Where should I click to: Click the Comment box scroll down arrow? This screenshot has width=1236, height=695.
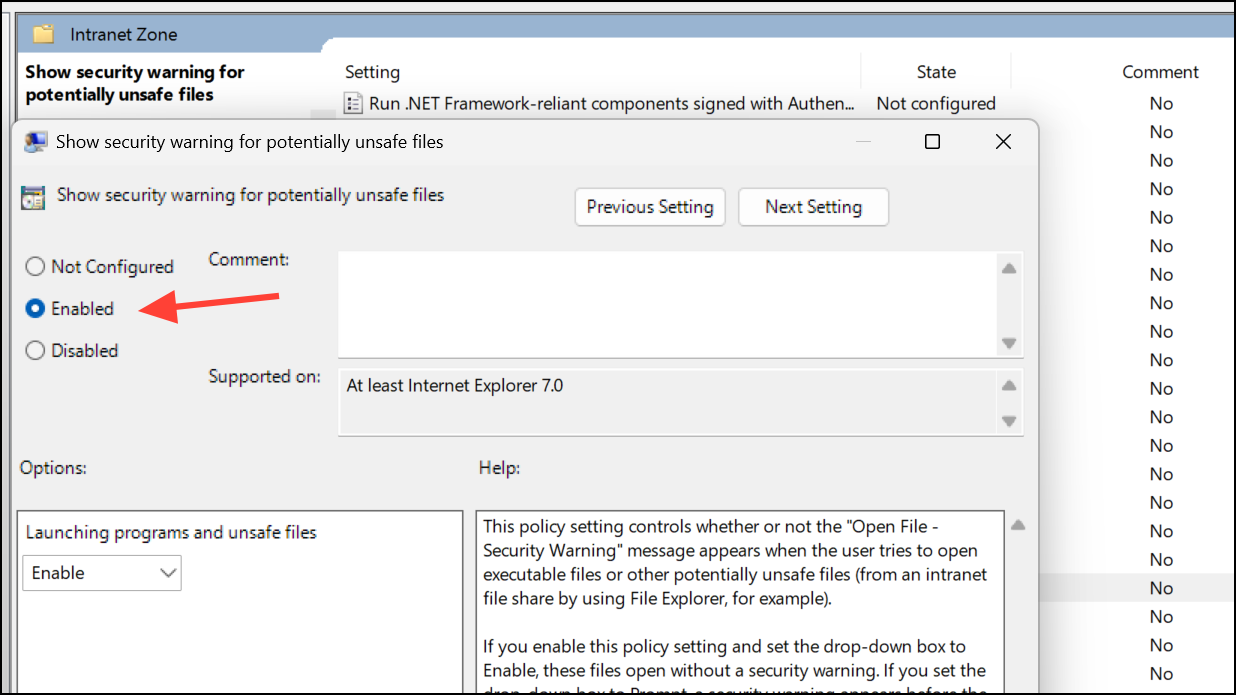point(1009,343)
